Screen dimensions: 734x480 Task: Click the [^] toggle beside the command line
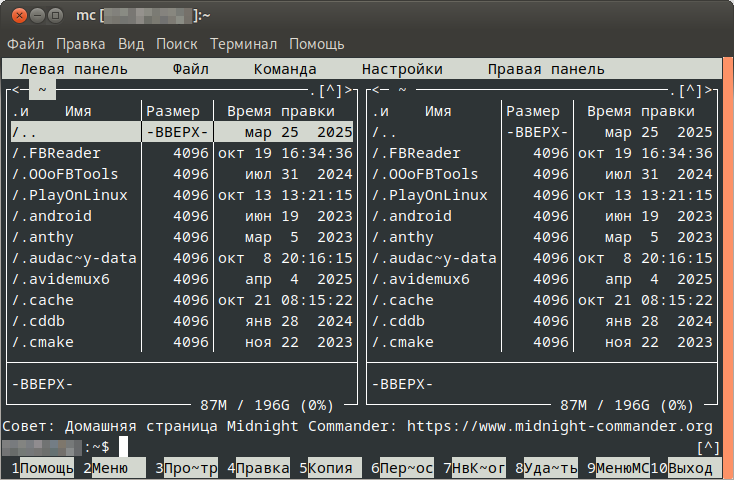(708, 446)
